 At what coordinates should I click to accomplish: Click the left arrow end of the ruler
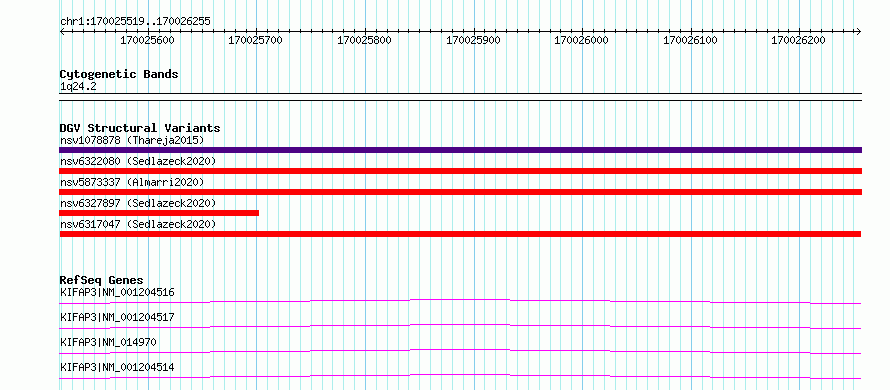click(62, 31)
